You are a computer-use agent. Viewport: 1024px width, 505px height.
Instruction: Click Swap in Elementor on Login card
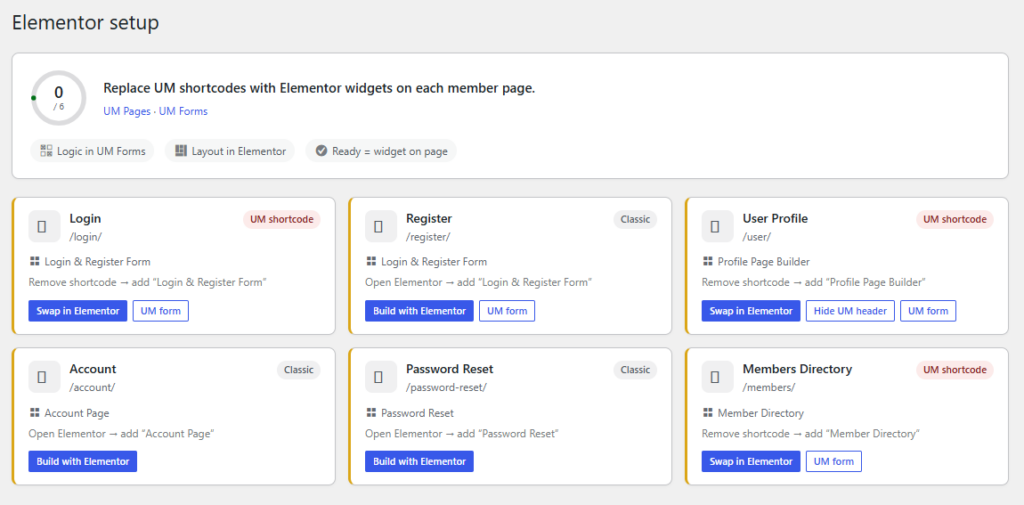click(x=78, y=311)
